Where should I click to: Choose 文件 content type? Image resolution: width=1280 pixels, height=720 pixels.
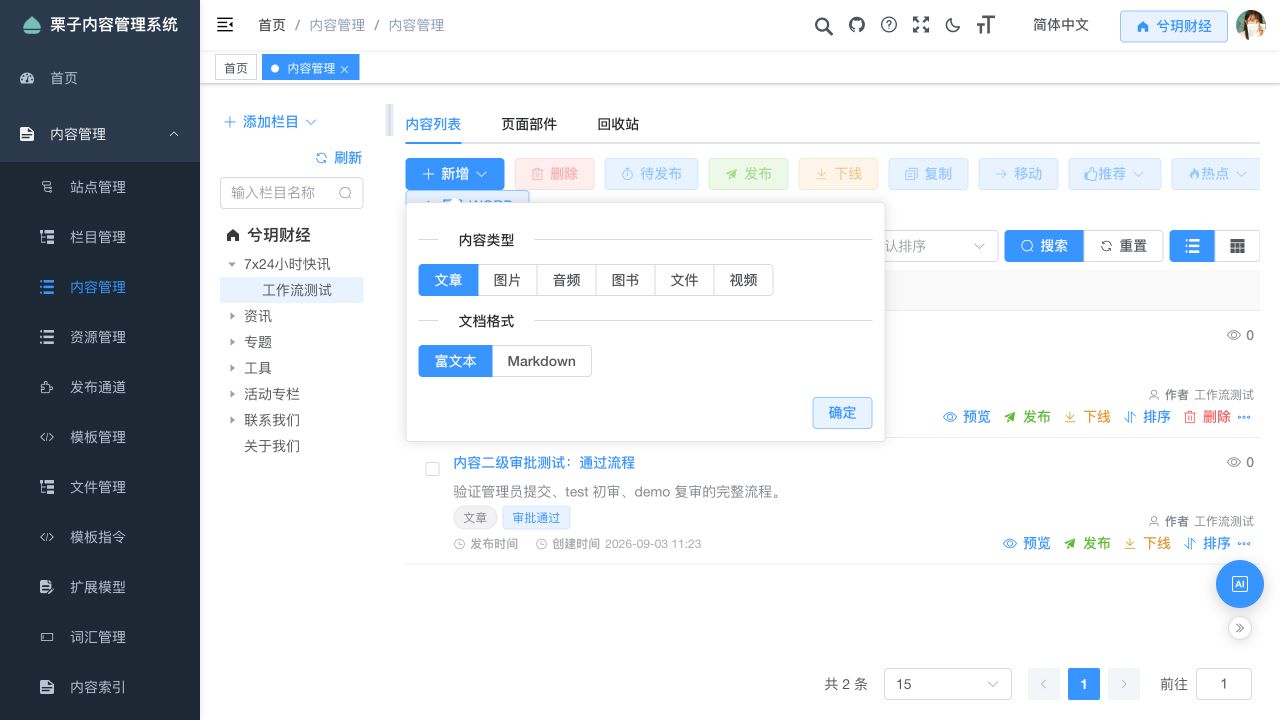684,280
